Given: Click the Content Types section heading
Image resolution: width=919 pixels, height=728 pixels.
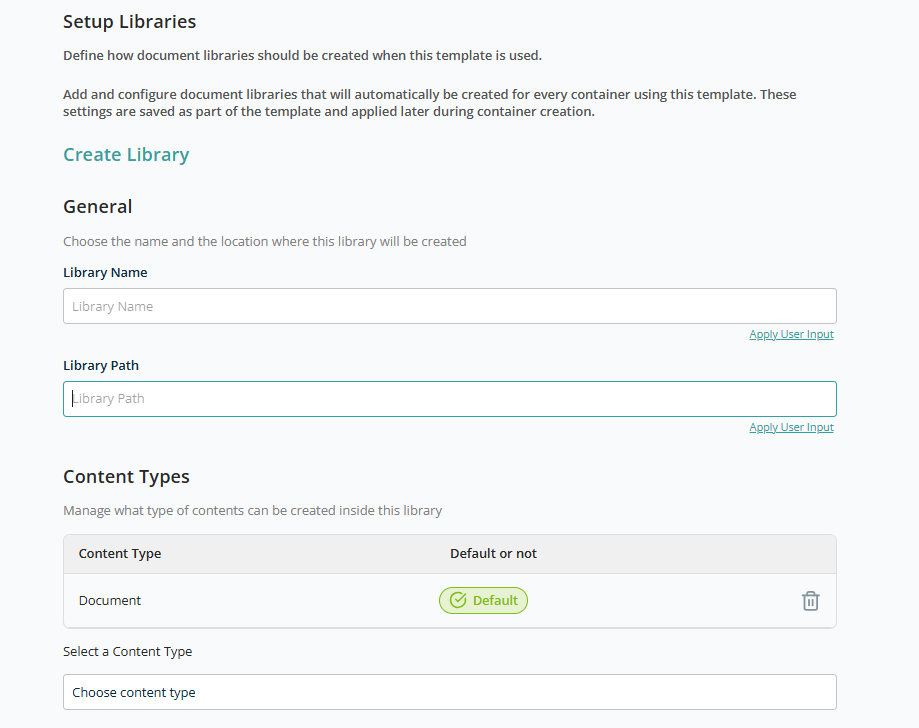Looking at the screenshot, I should pos(126,477).
